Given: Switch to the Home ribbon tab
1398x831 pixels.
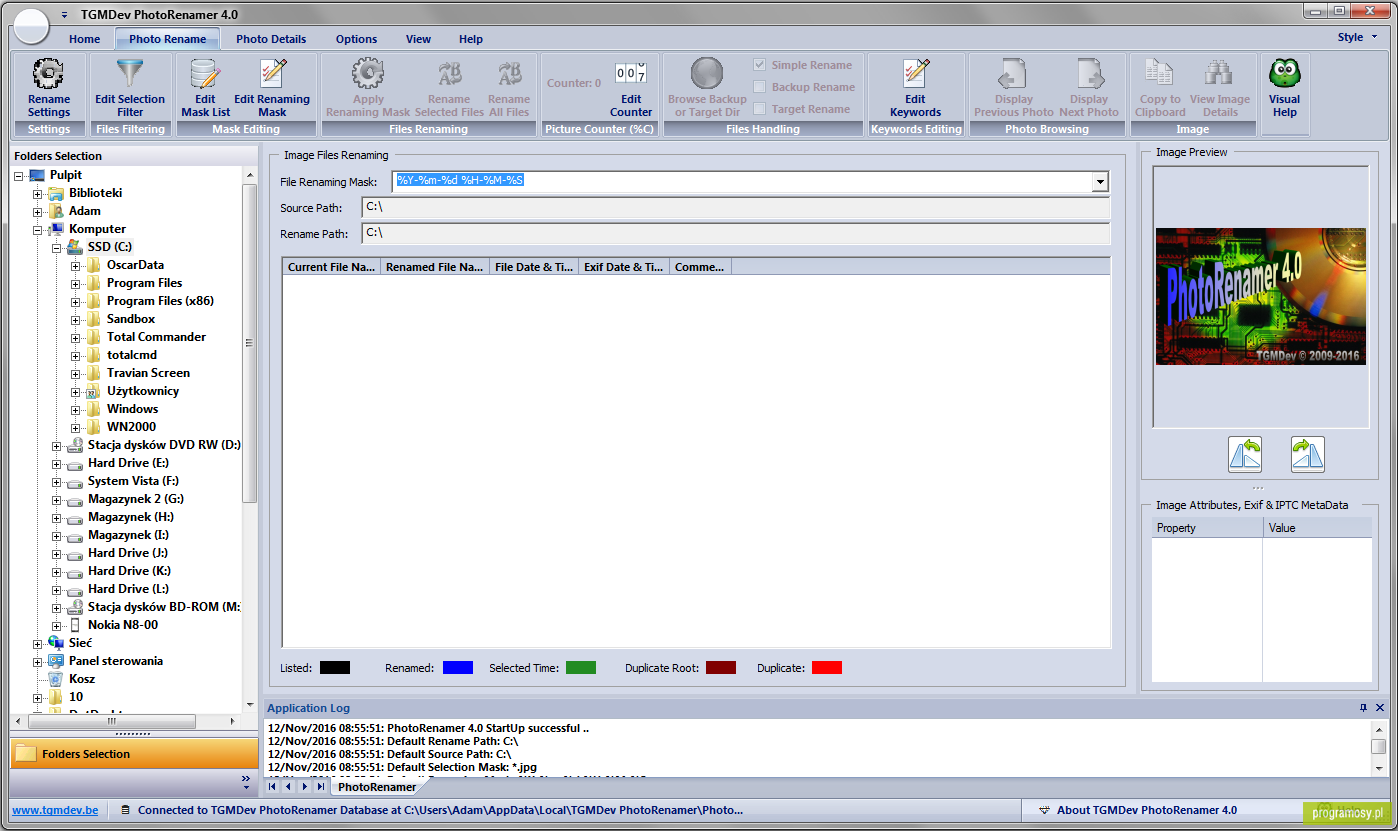Looking at the screenshot, I should tap(85, 39).
